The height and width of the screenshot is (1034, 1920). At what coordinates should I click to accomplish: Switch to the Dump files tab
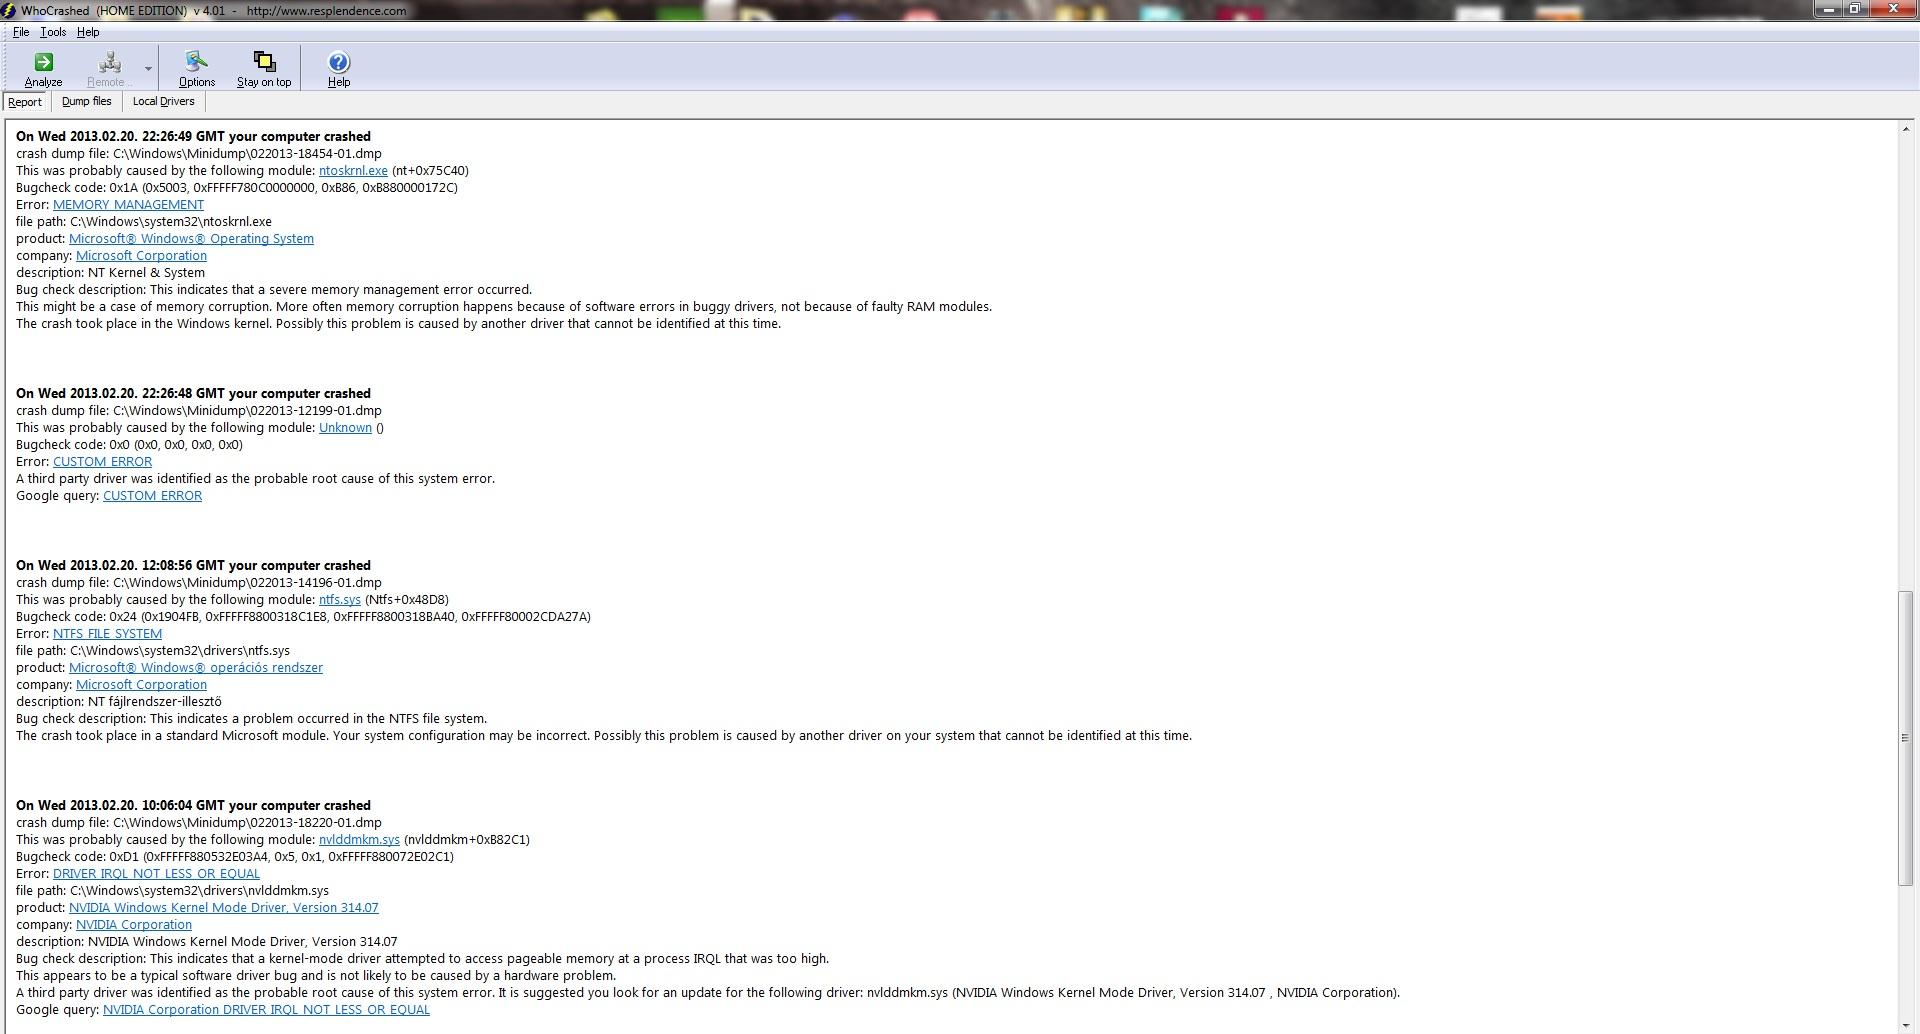(x=87, y=101)
